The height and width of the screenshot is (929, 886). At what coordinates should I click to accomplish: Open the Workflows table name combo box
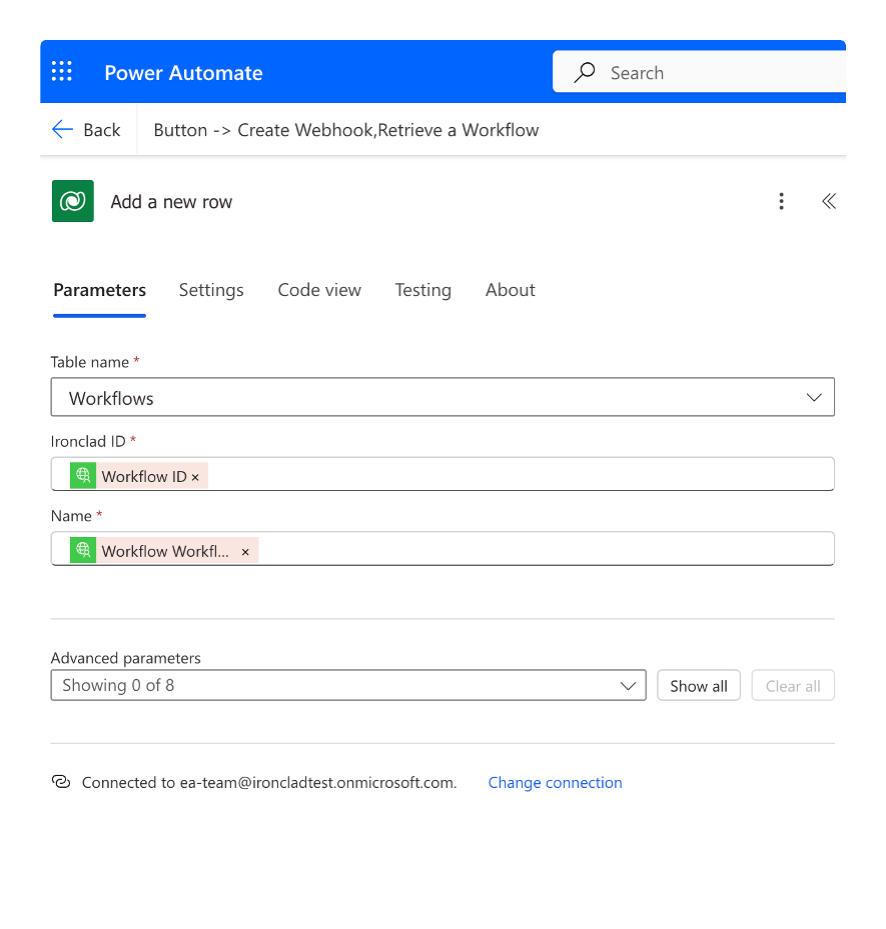pos(443,397)
